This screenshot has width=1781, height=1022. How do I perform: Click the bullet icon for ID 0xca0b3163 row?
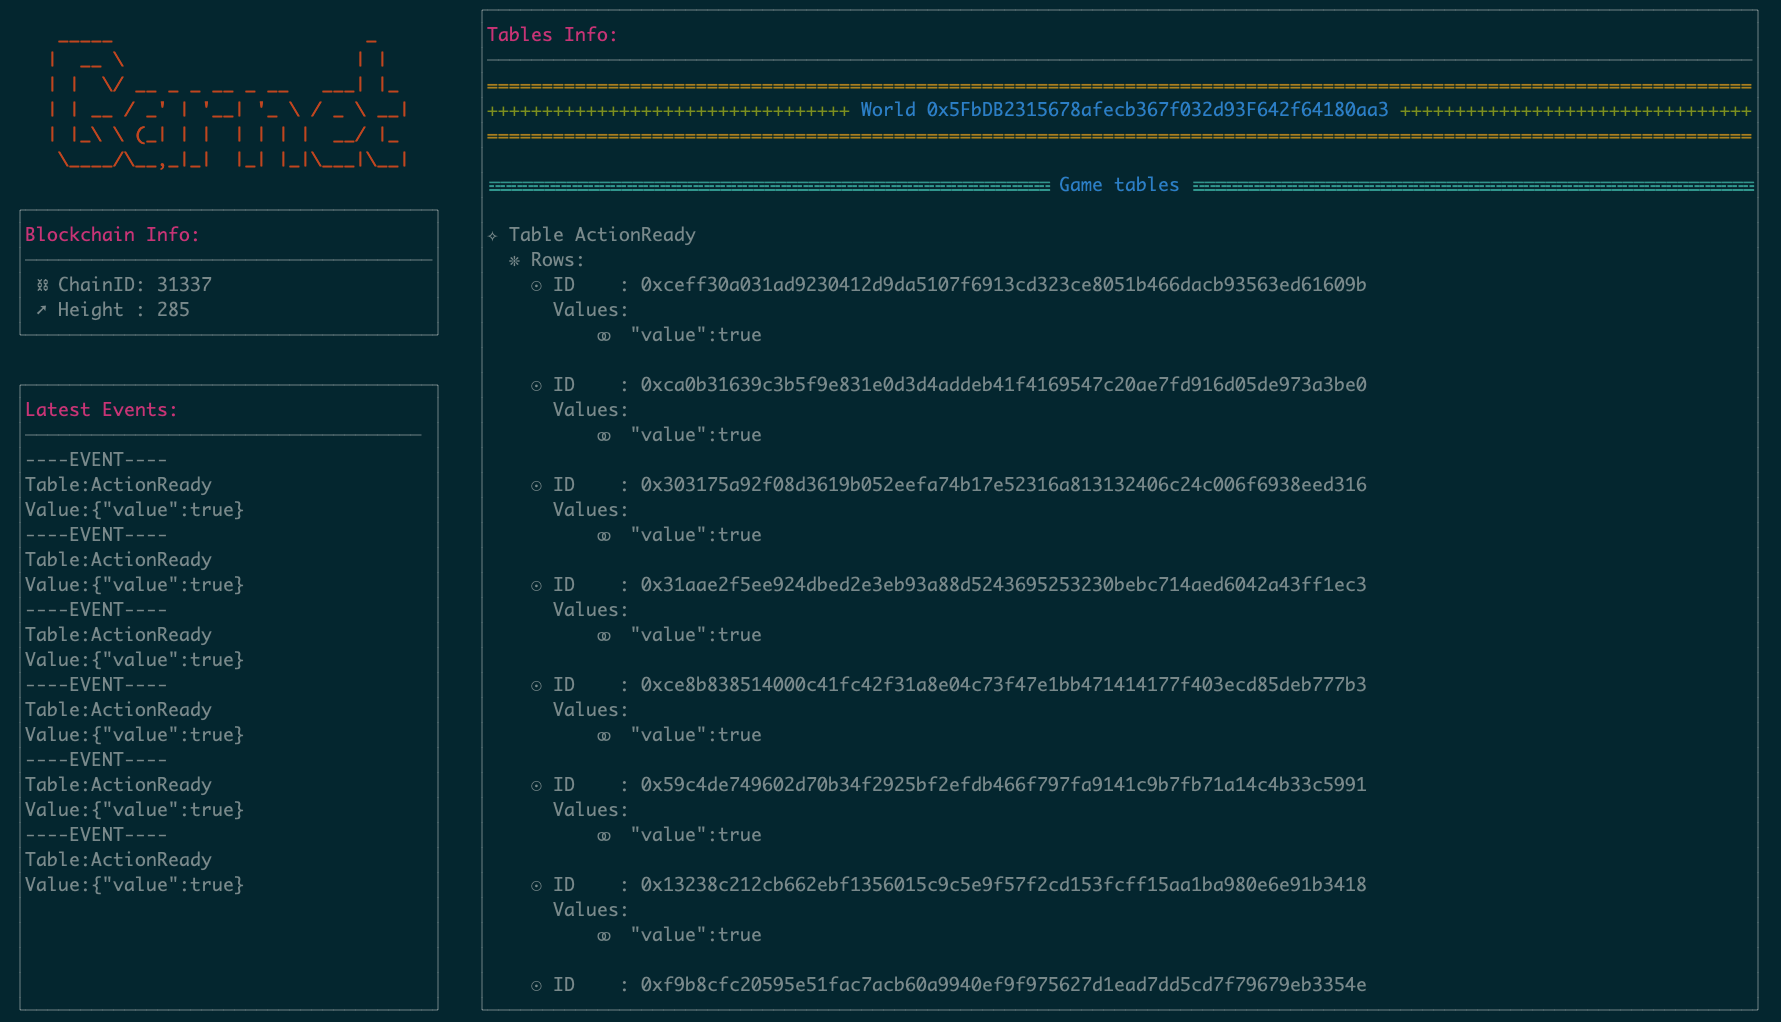(x=537, y=386)
